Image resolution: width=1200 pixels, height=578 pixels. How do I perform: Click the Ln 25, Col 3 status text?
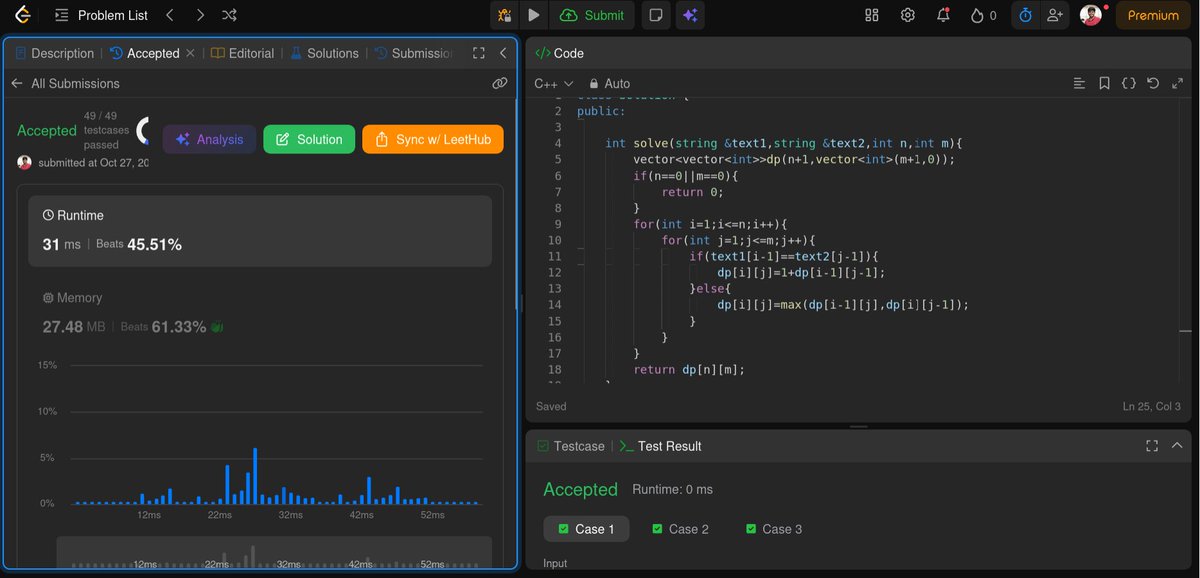[x=1151, y=406]
